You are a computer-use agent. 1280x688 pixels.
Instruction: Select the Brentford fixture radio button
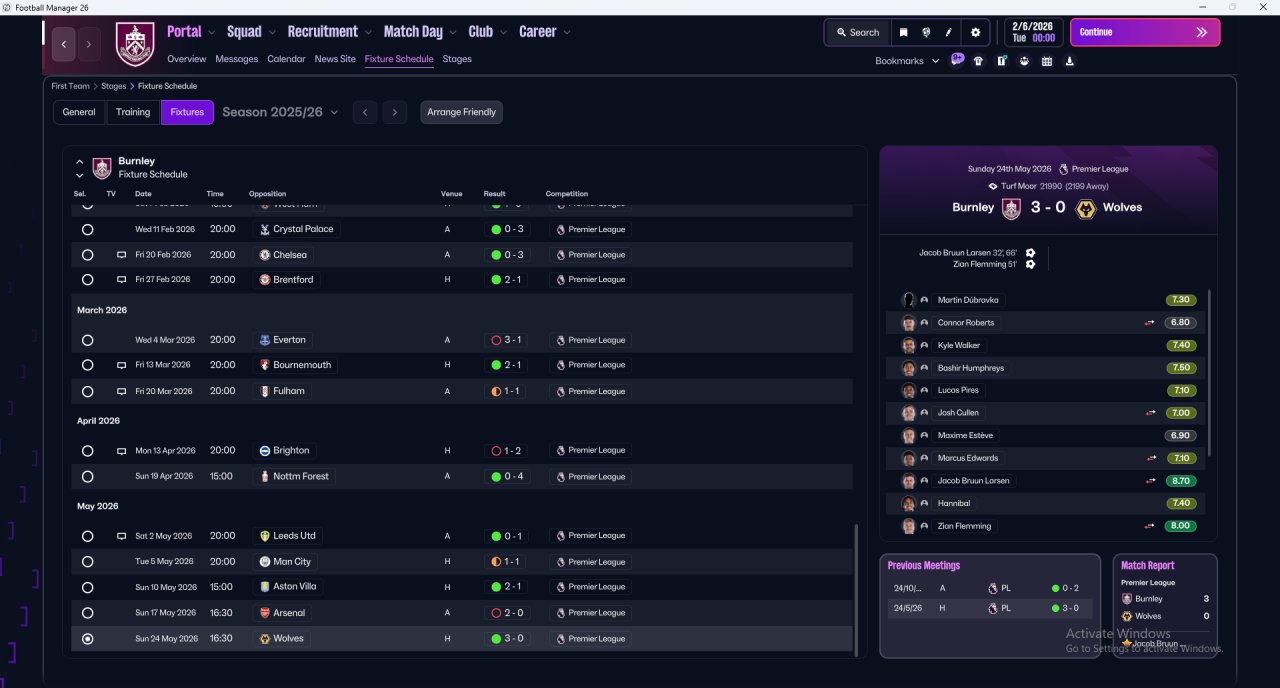(88, 280)
